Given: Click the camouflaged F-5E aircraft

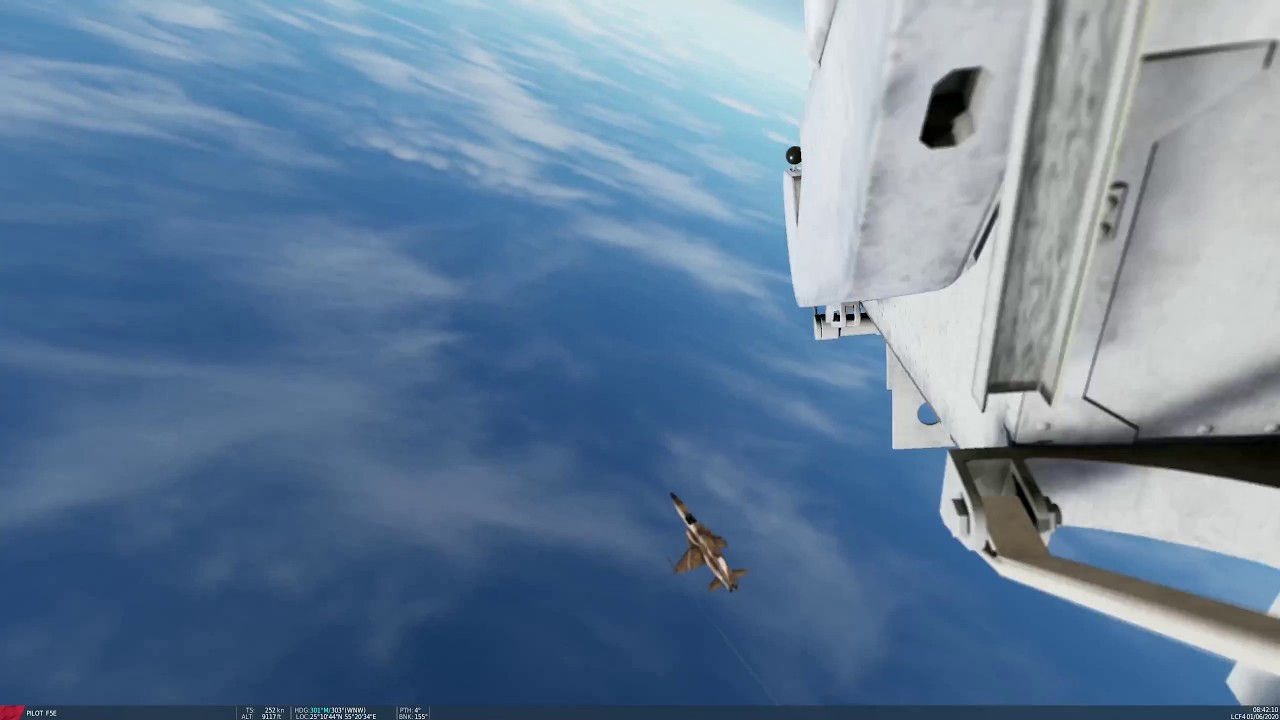Looking at the screenshot, I should [x=706, y=545].
